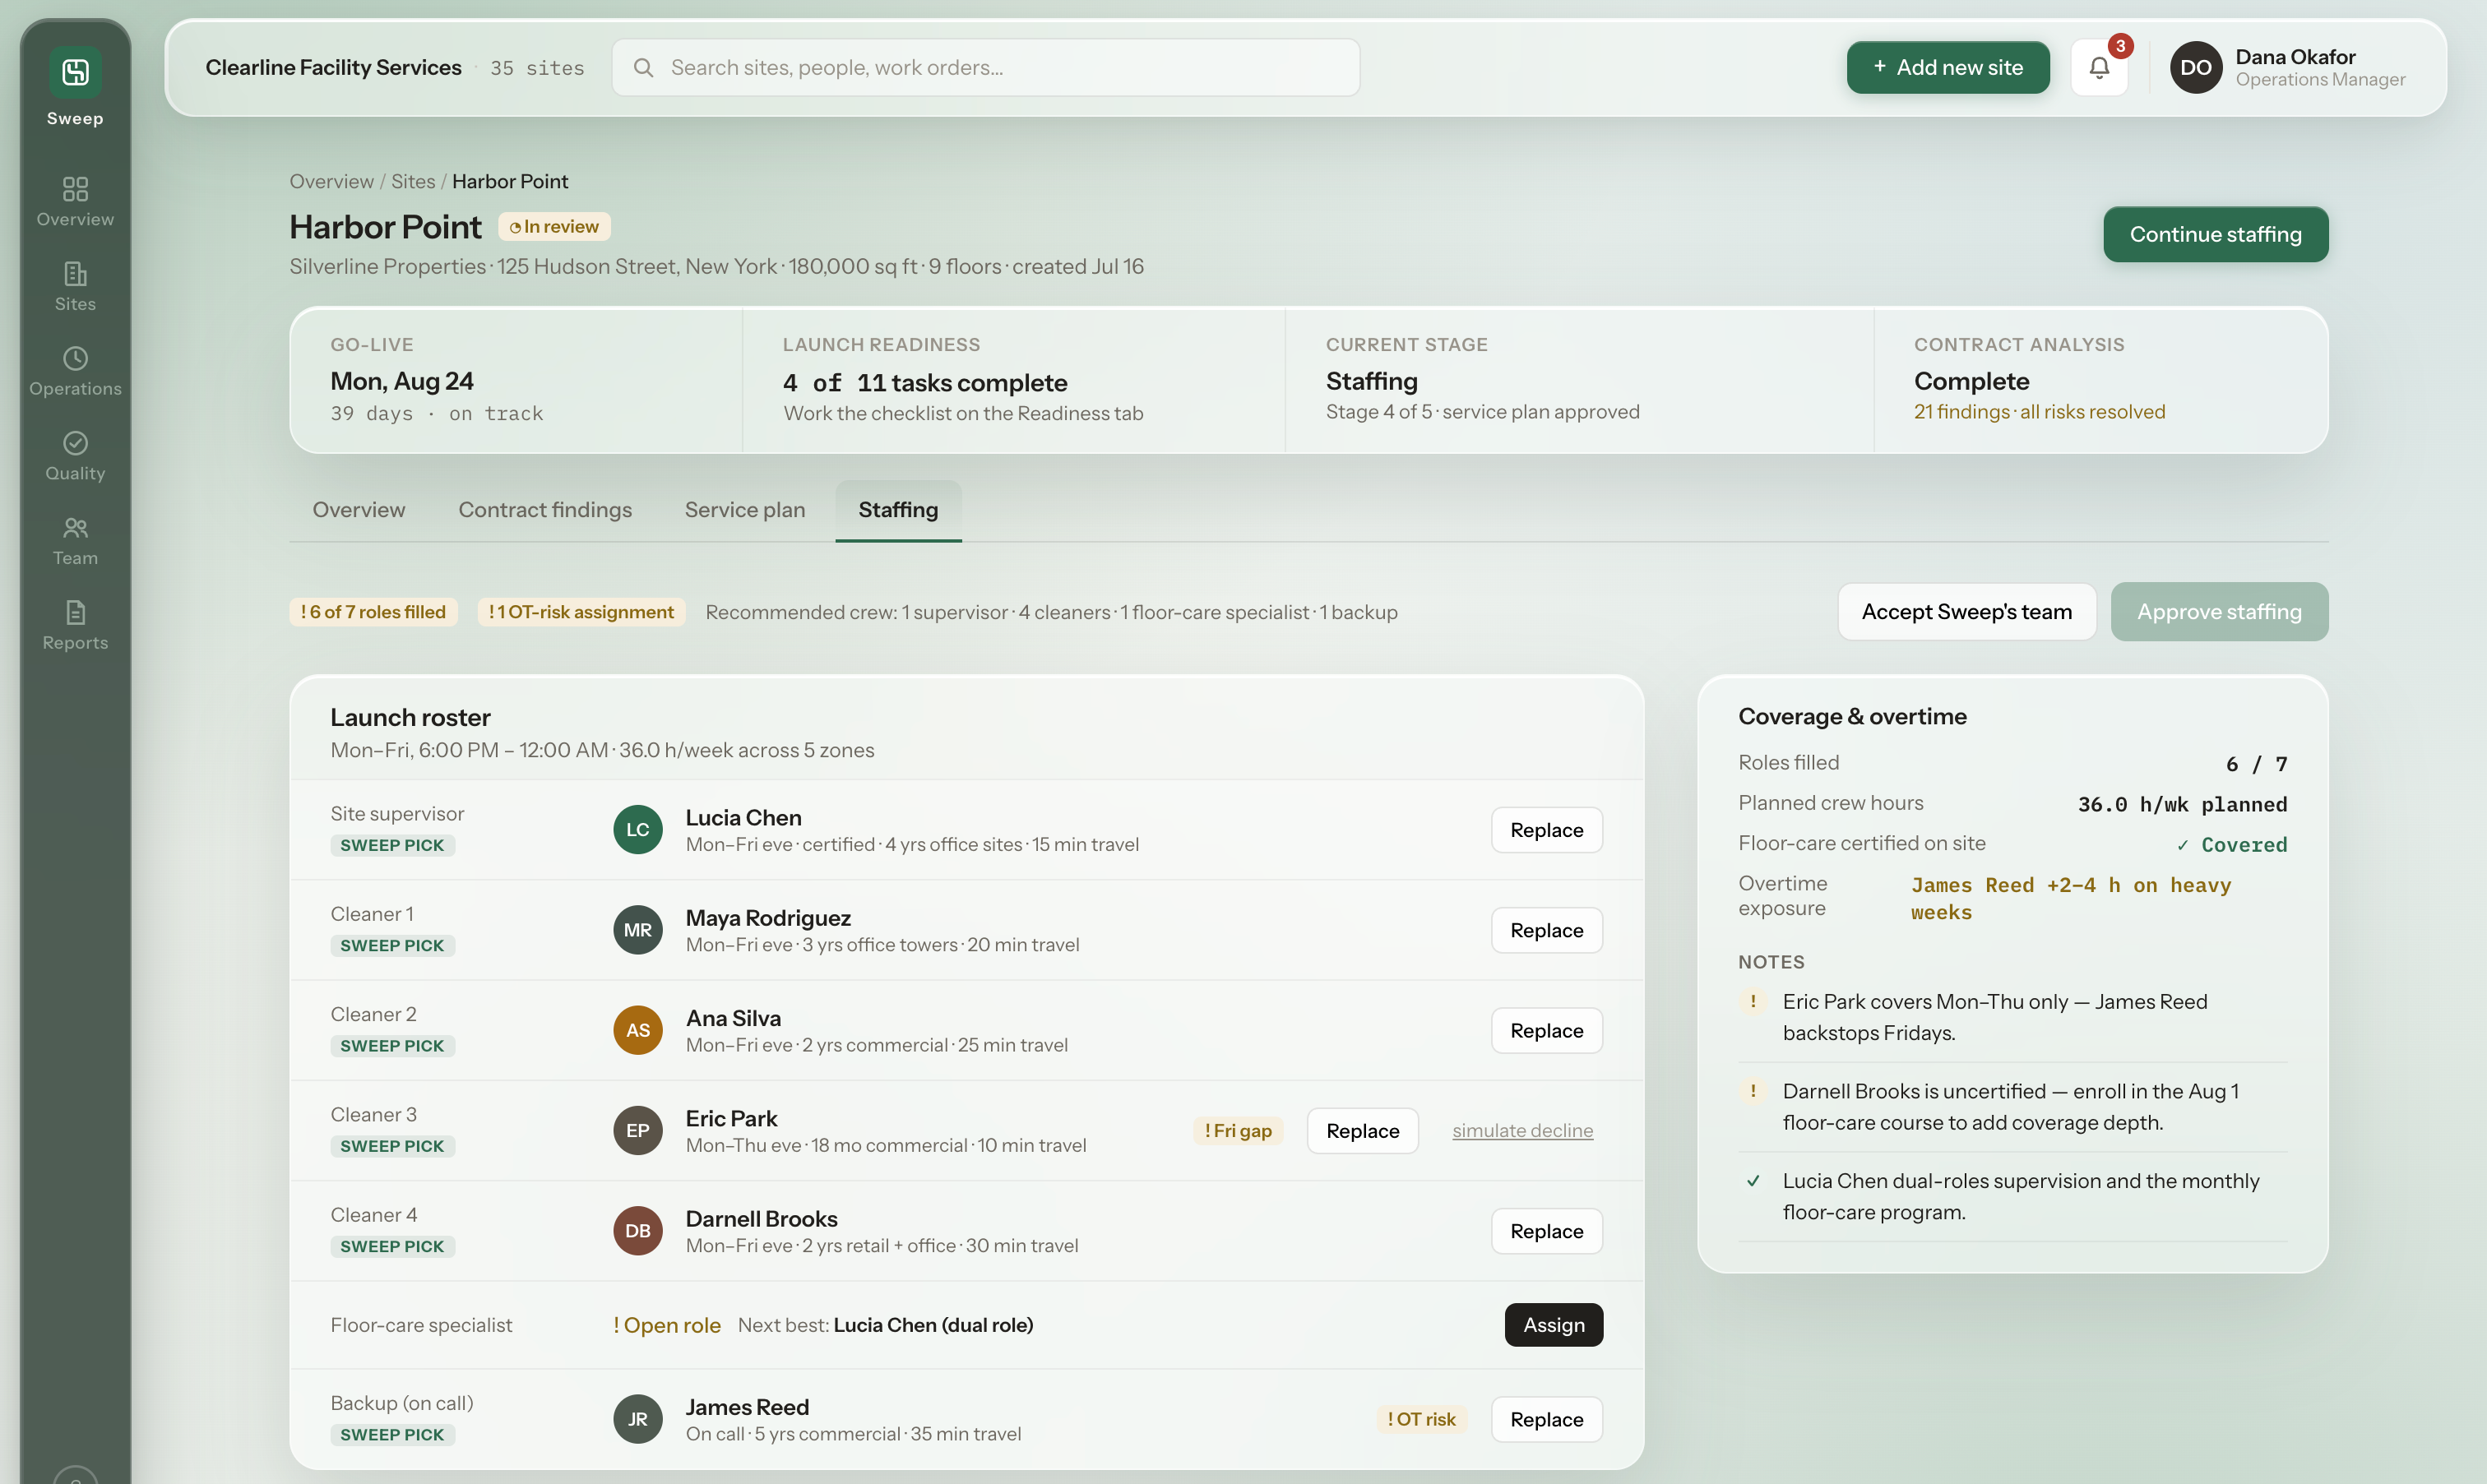Open Overview in the sidebar

75,201
